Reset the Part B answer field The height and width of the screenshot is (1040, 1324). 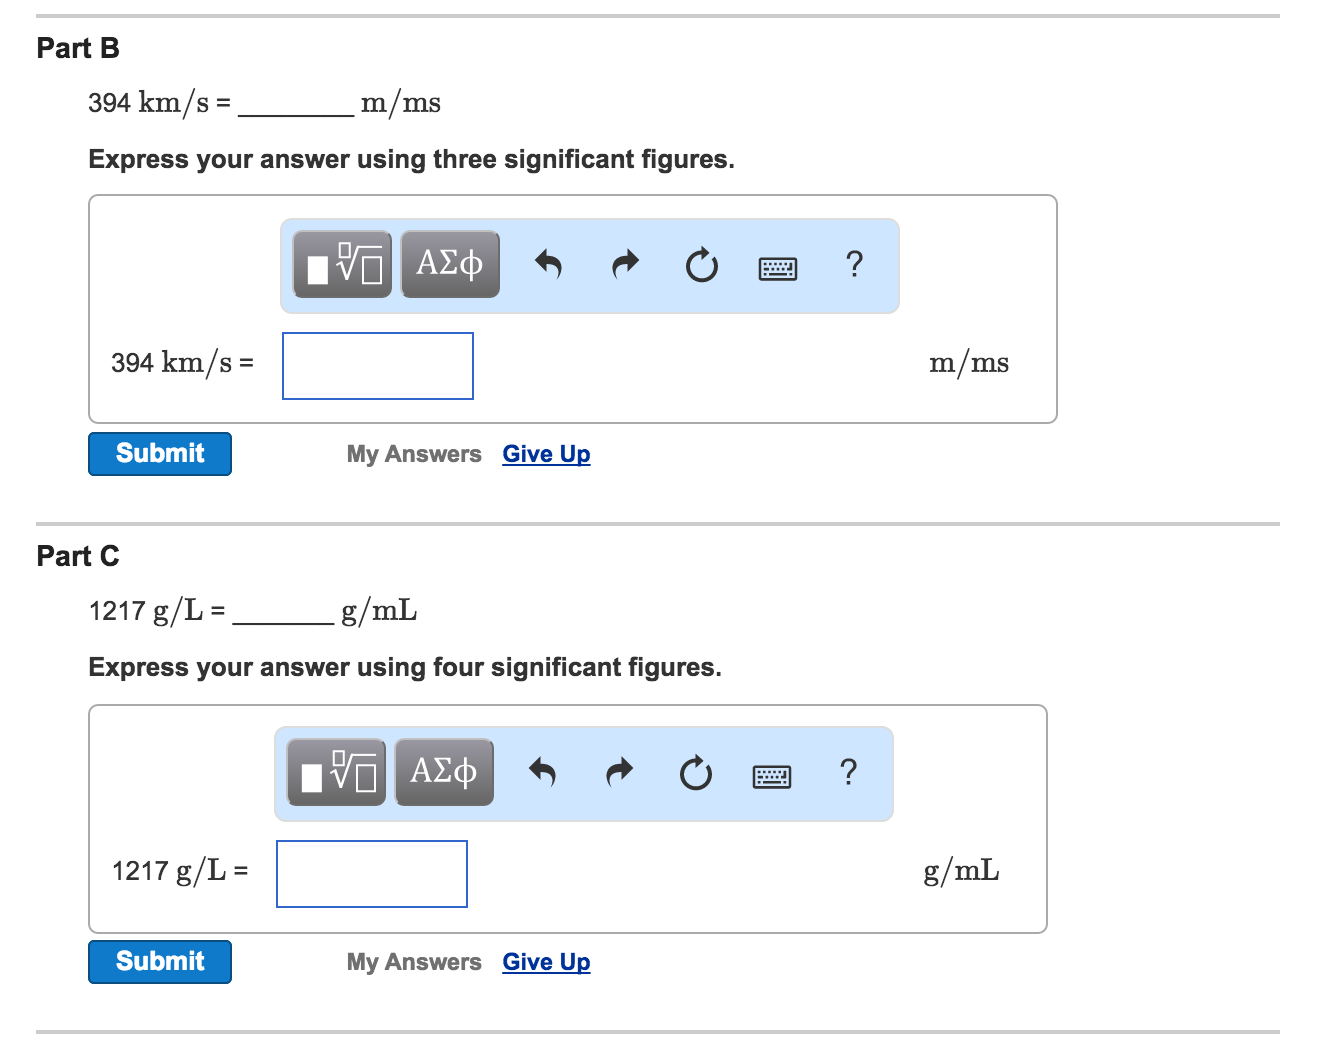pyautogui.click(x=701, y=265)
